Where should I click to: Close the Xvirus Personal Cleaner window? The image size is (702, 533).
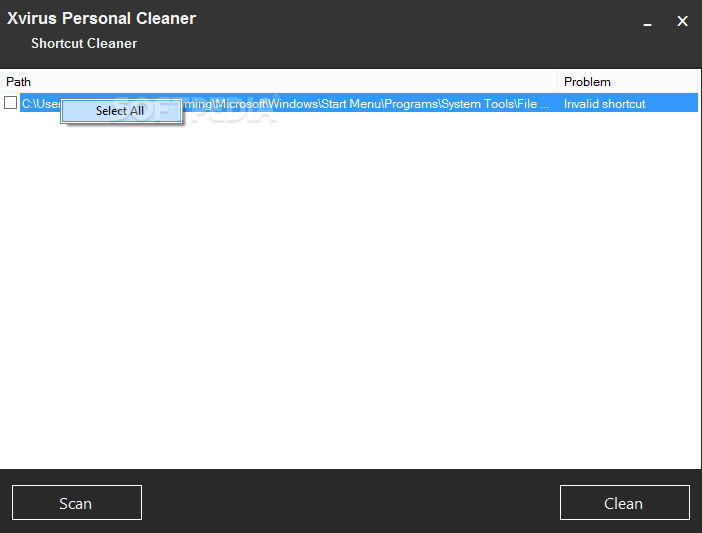tap(682, 21)
